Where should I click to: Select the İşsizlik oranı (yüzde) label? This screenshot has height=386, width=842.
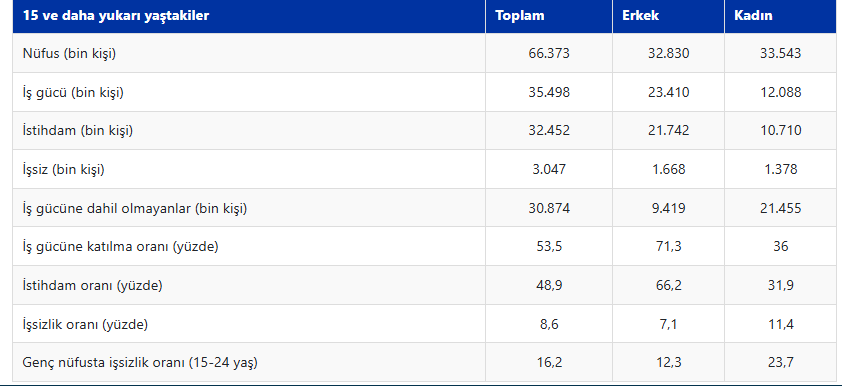pos(85,324)
